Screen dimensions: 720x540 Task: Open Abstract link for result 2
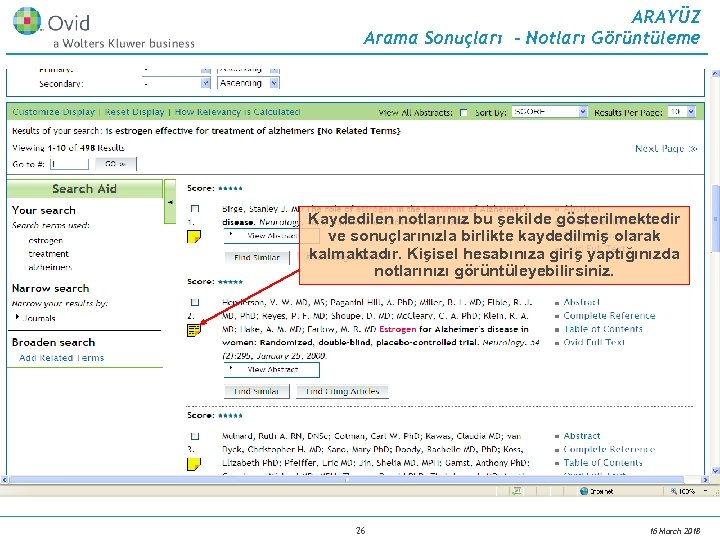(581, 302)
